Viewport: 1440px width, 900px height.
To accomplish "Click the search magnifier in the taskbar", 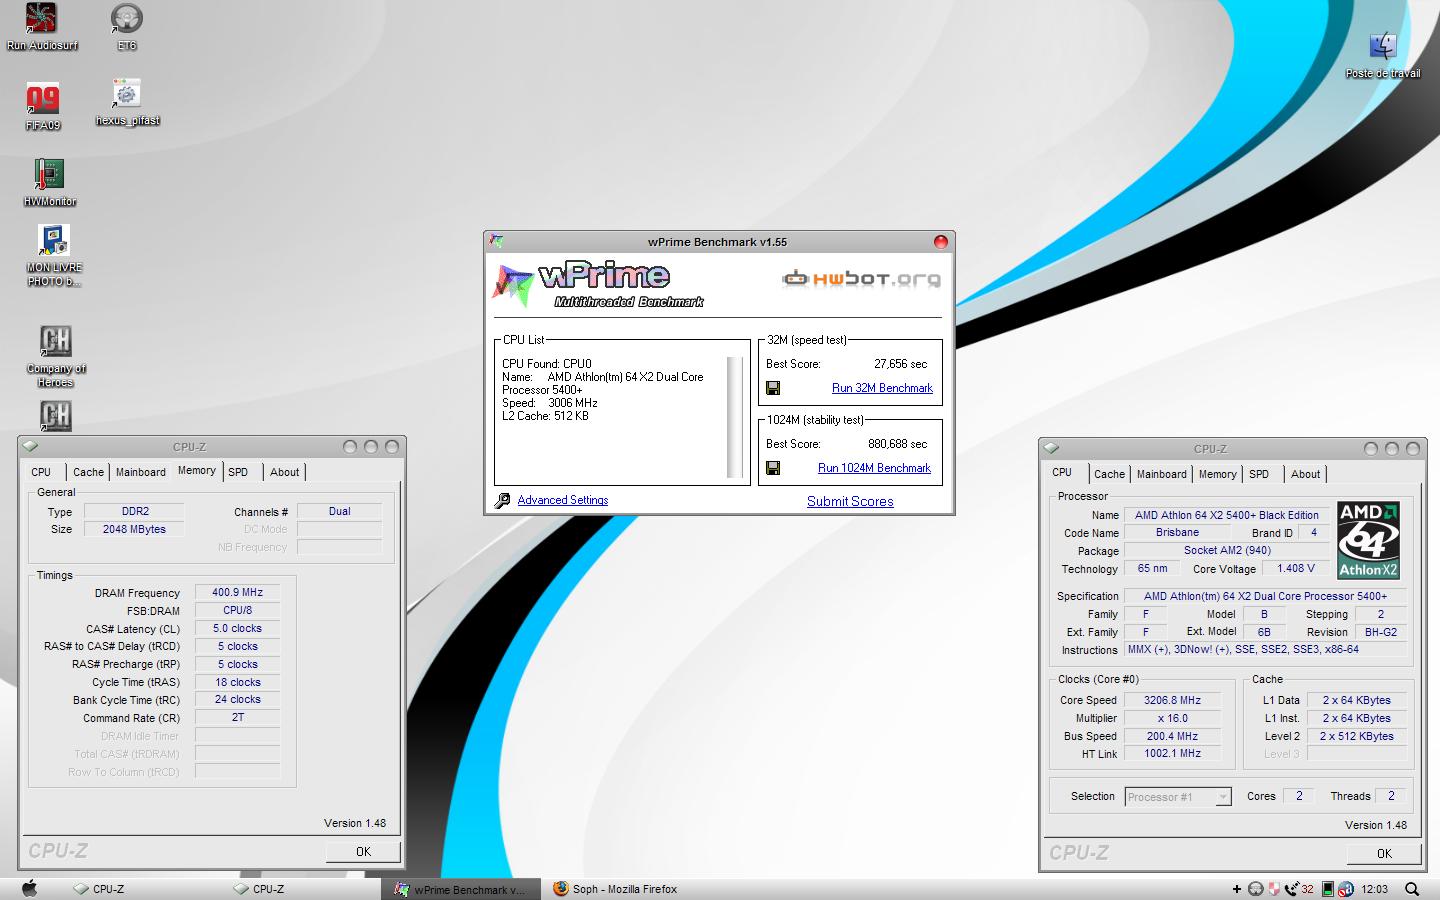I will click(1412, 888).
